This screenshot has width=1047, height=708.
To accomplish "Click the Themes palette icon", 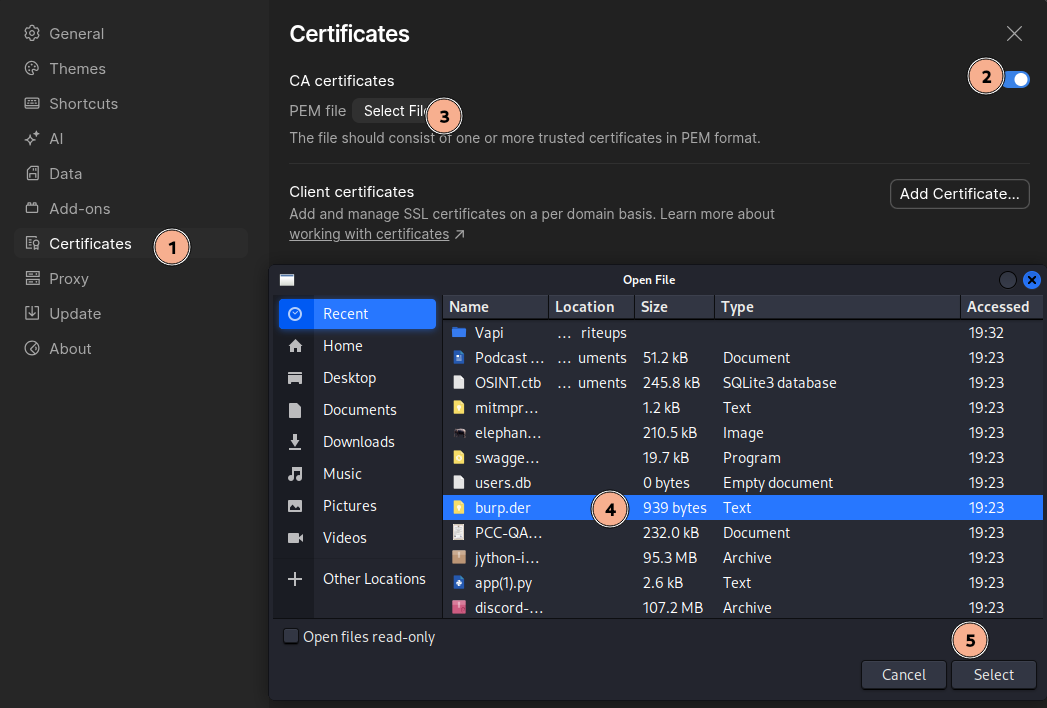I will tap(32, 68).
